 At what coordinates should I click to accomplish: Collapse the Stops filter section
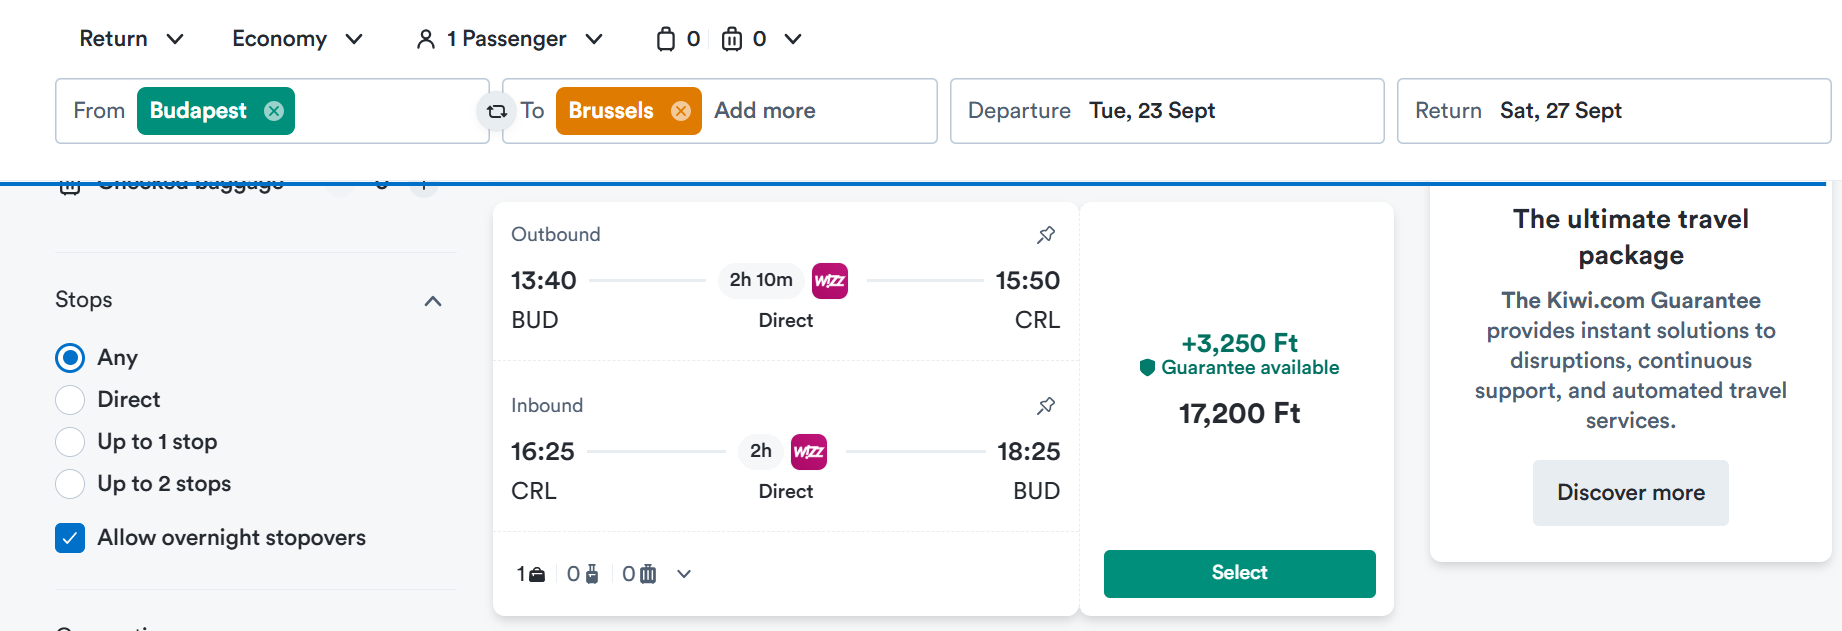tap(433, 301)
